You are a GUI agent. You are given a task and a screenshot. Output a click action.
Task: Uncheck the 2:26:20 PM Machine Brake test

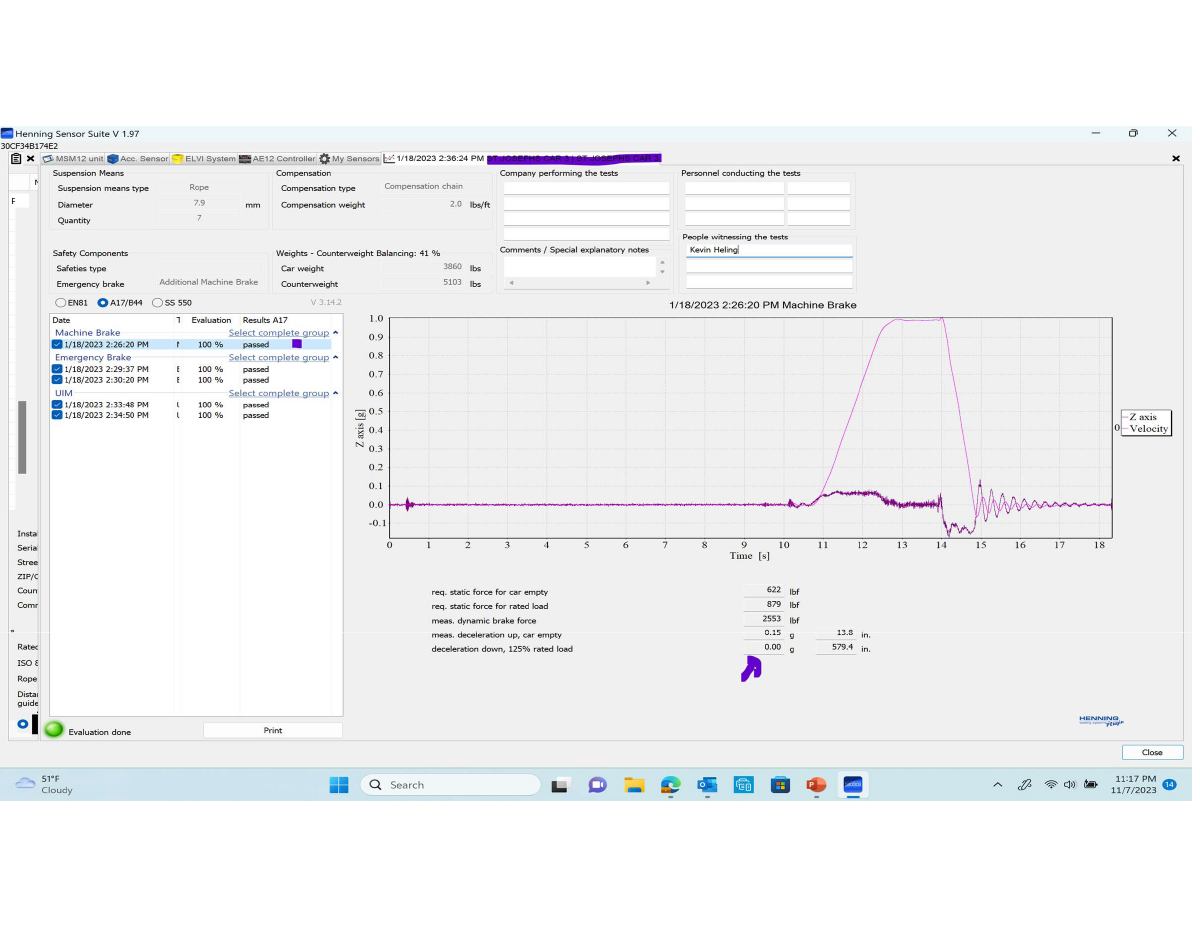57,344
